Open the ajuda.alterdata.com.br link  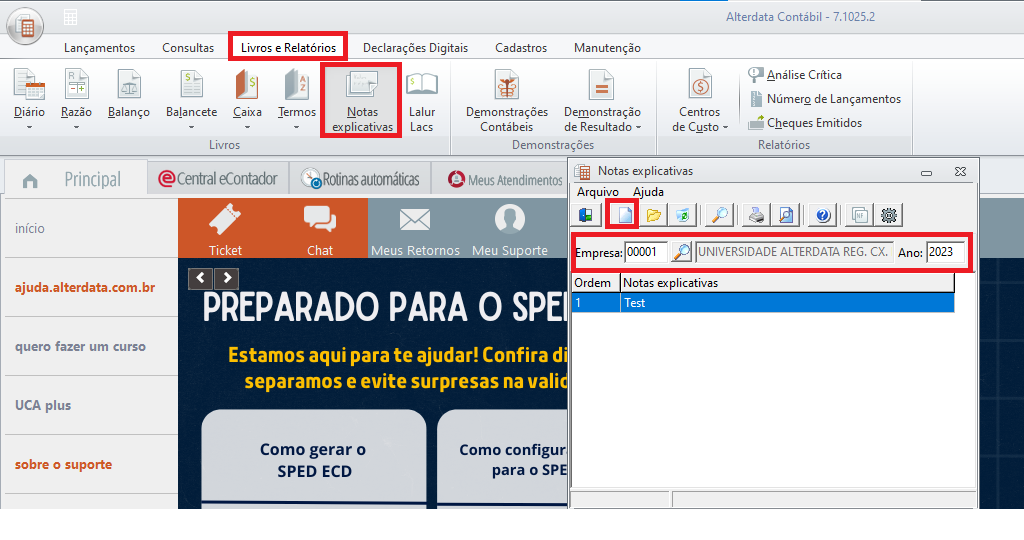(85, 287)
